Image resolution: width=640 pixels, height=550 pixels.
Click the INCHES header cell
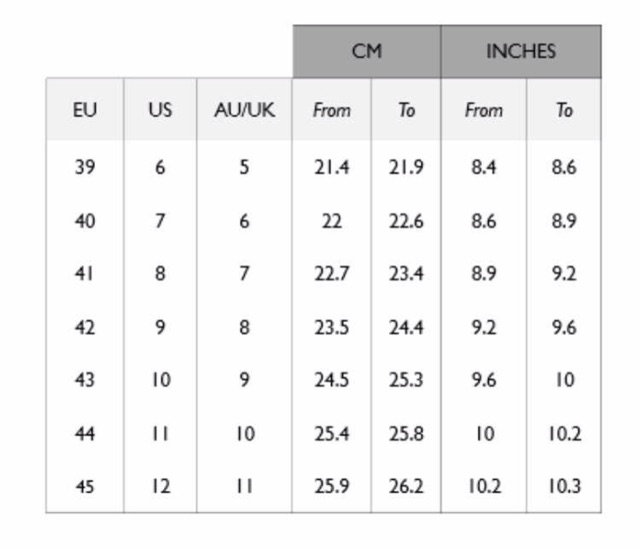(520, 52)
